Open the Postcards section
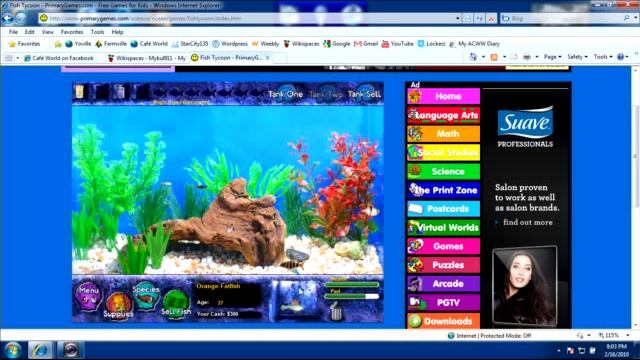Screen dimensions: 640x360 443,209
